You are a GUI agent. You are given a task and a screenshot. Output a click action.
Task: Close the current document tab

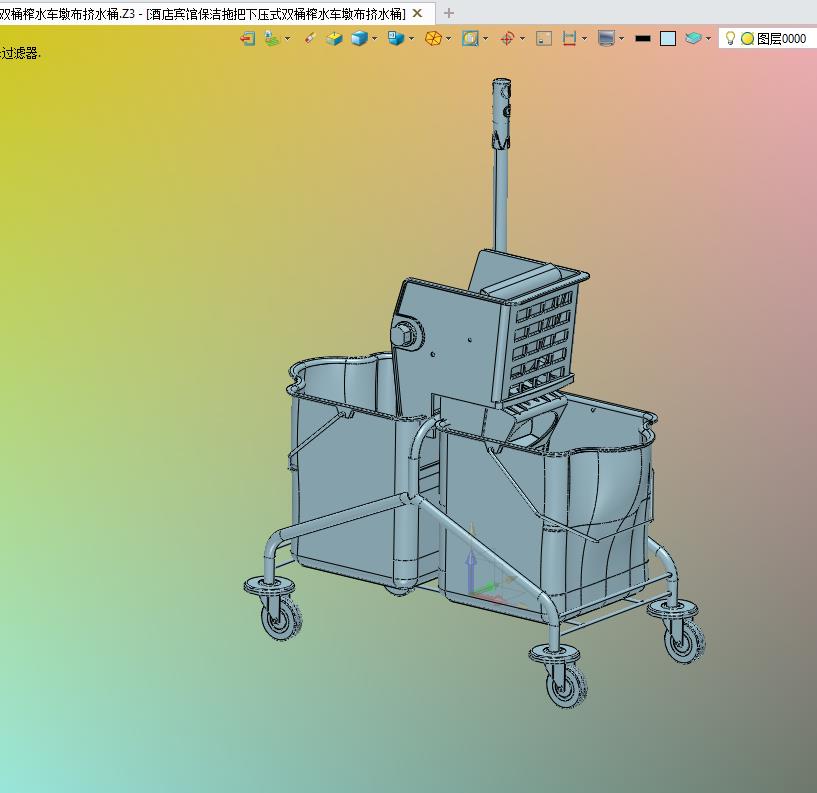(x=417, y=14)
